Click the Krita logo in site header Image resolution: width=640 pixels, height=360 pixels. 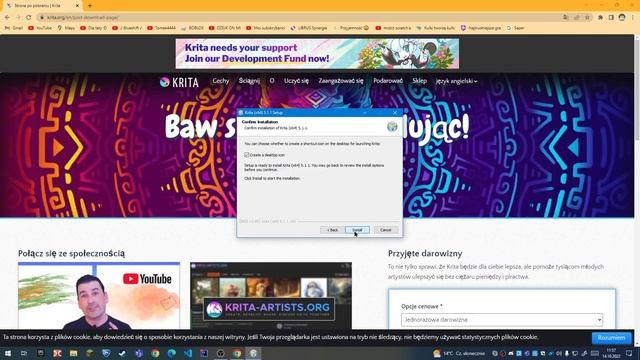[x=179, y=82]
